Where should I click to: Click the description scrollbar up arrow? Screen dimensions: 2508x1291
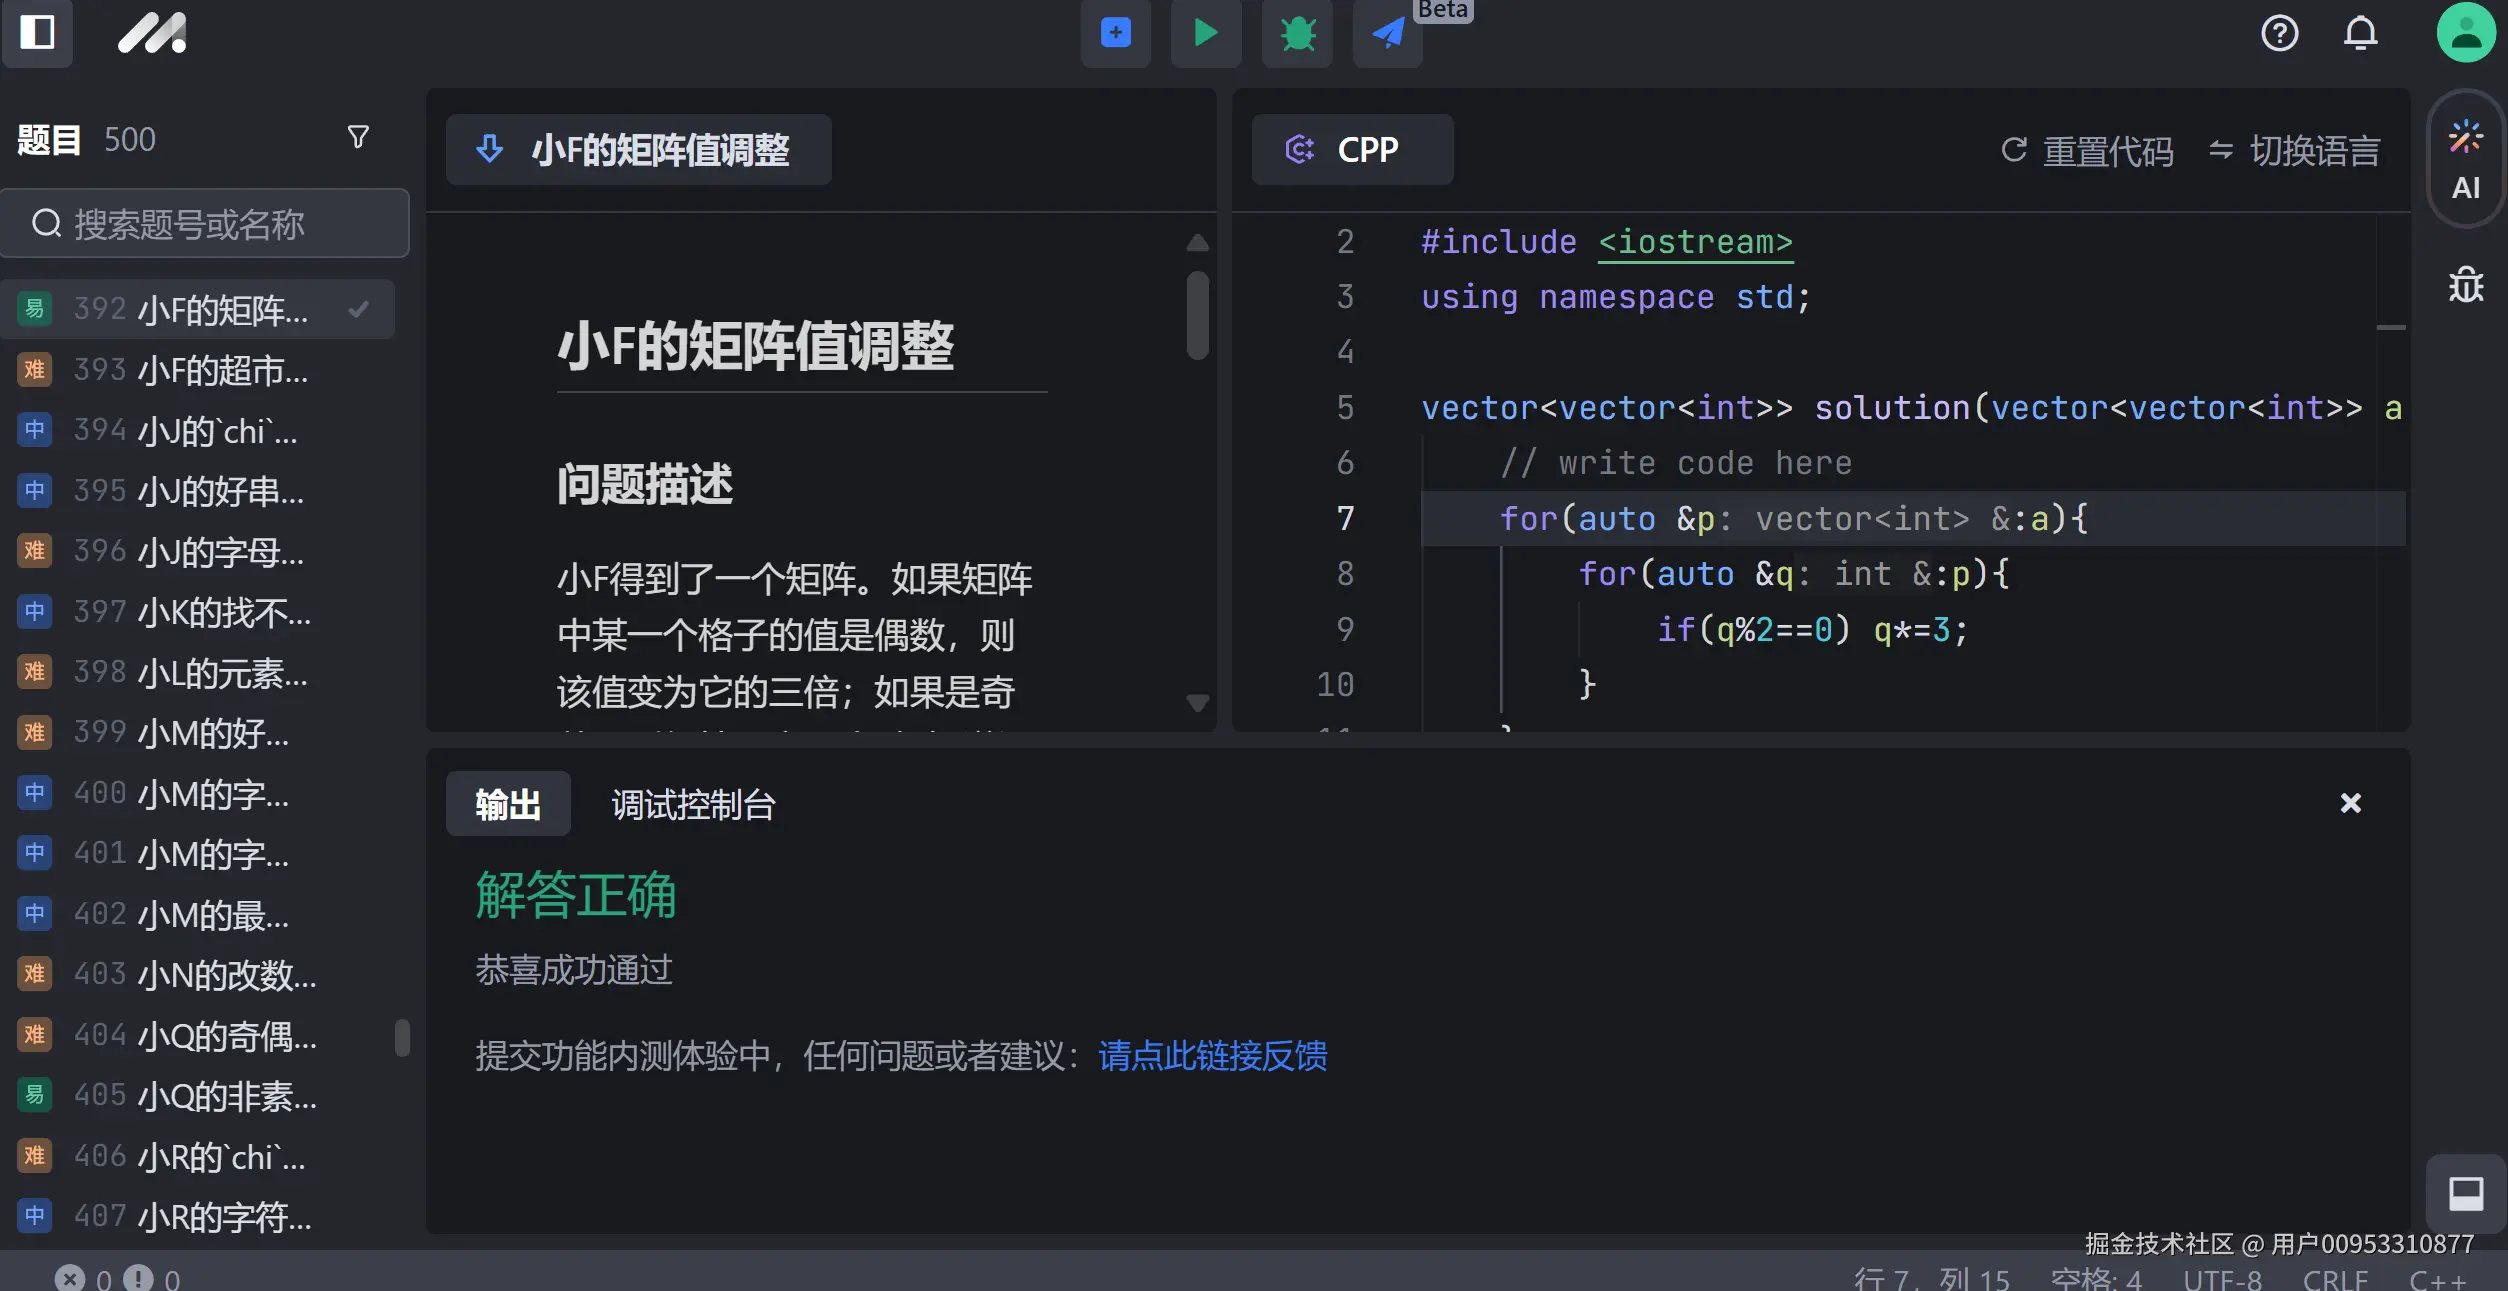coord(1197,243)
